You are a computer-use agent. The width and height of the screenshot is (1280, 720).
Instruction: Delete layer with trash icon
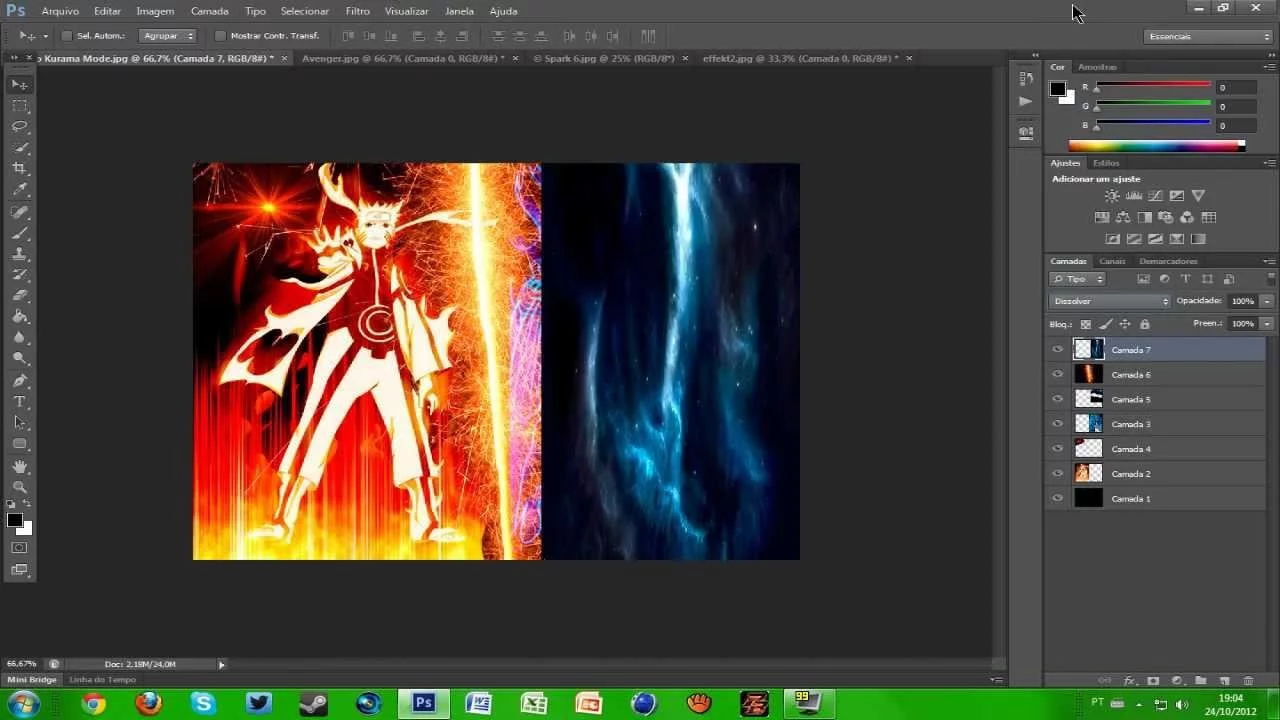(x=1248, y=681)
